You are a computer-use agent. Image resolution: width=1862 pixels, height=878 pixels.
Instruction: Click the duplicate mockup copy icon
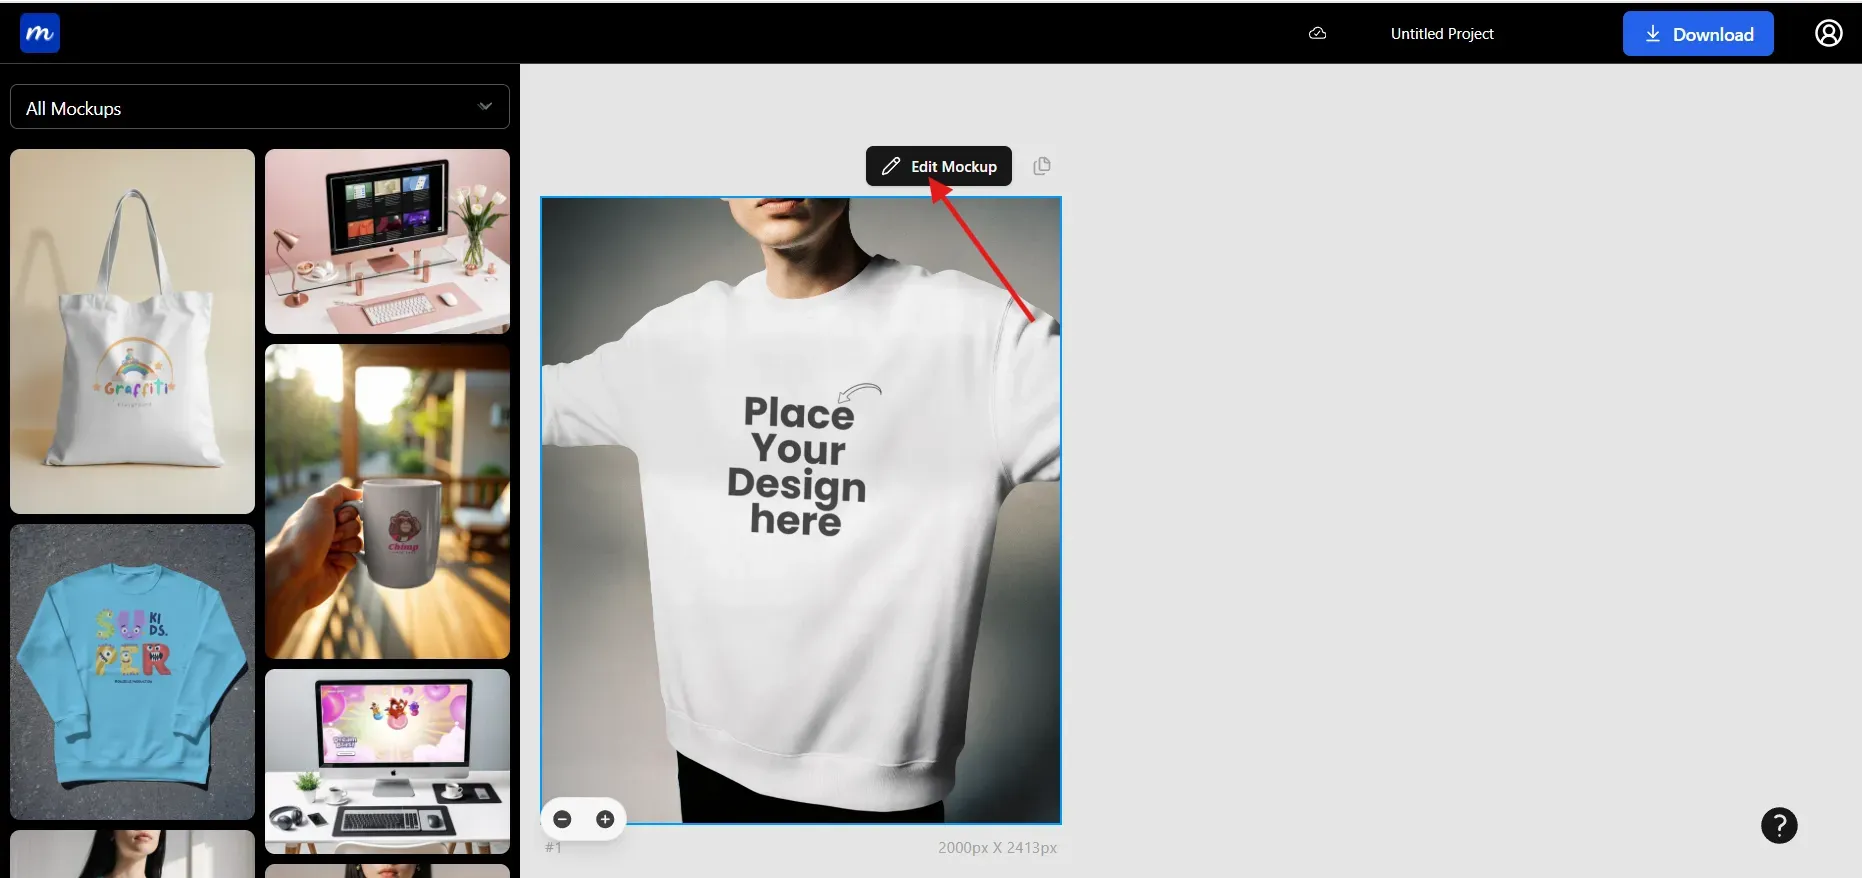[1042, 166]
